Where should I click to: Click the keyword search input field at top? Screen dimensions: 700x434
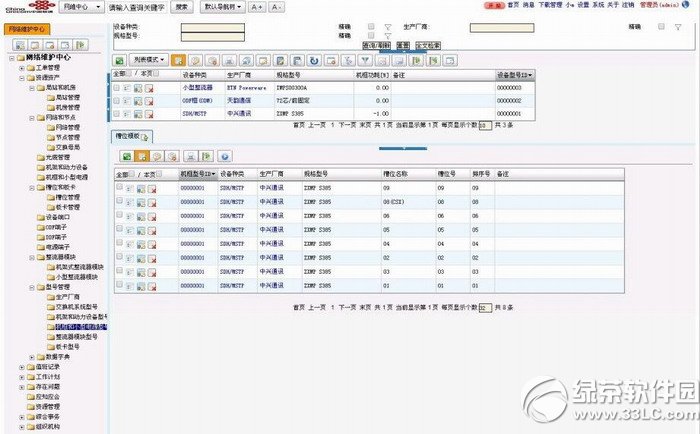(x=138, y=7)
